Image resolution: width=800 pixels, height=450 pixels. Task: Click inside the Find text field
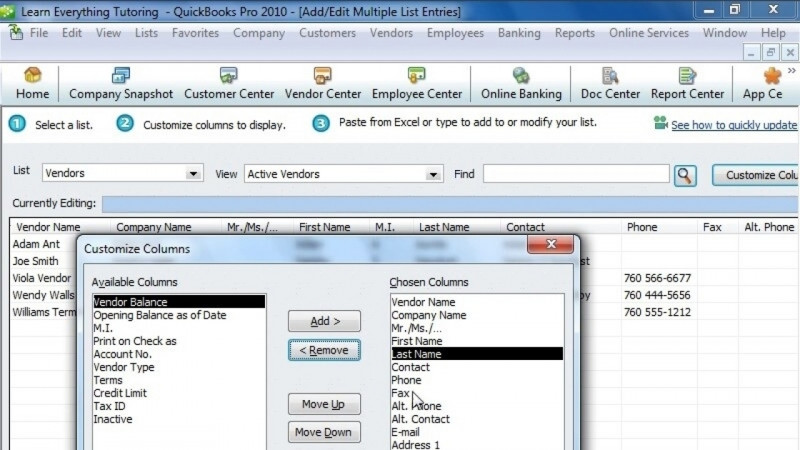[576, 174]
